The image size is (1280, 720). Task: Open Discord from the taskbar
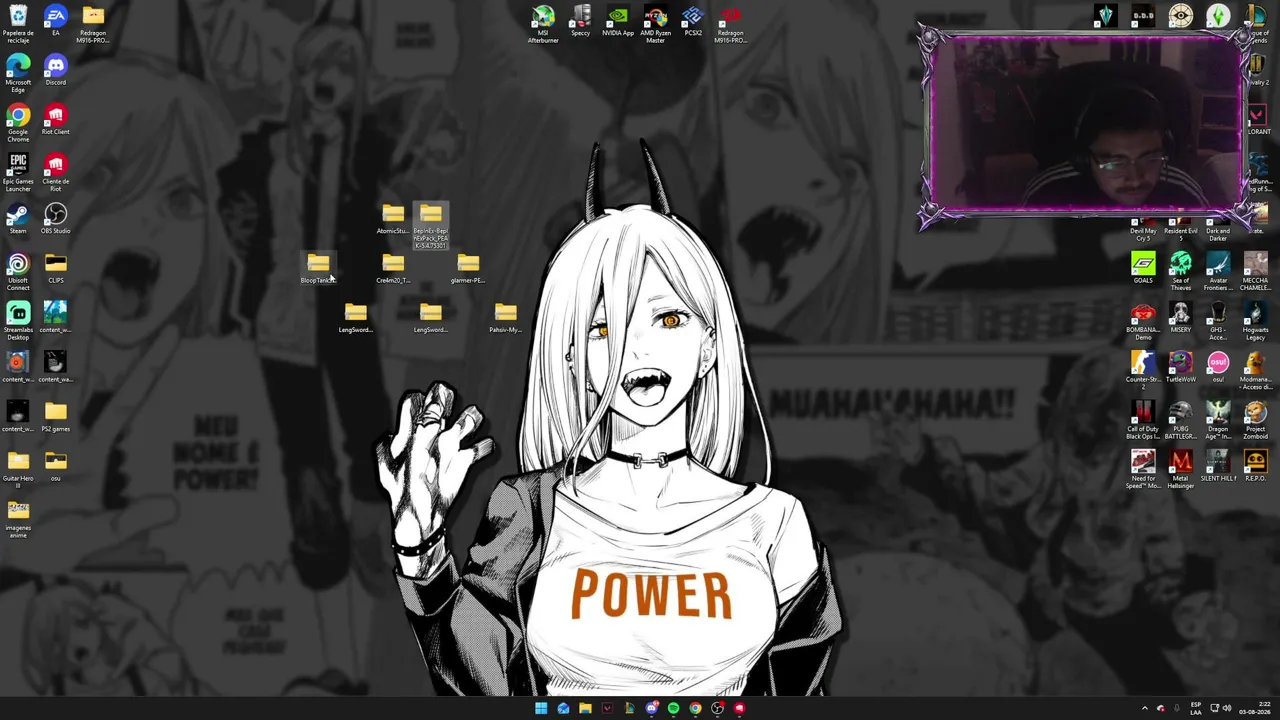tap(651, 708)
